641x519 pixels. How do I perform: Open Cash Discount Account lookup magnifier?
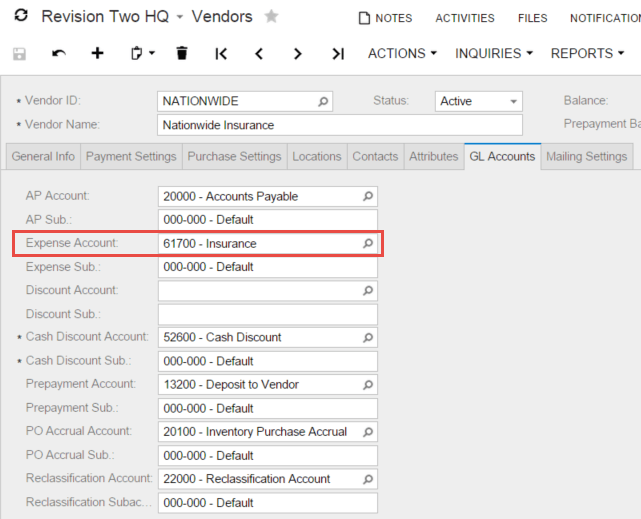pyautogui.click(x=368, y=338)
